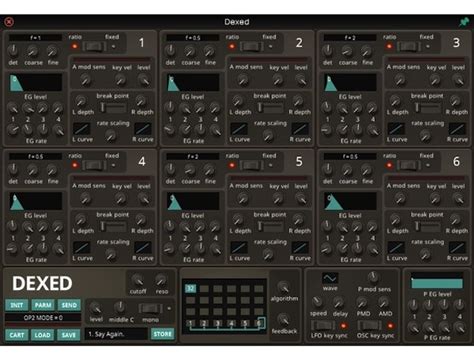Click operator 5 det knob
Screen dimensions: 474x361
click(170, 169)
